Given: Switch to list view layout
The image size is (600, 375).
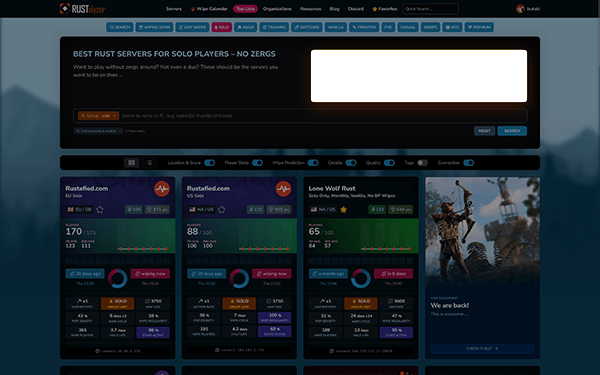Looking at the screenshot, I should (150, 163).
